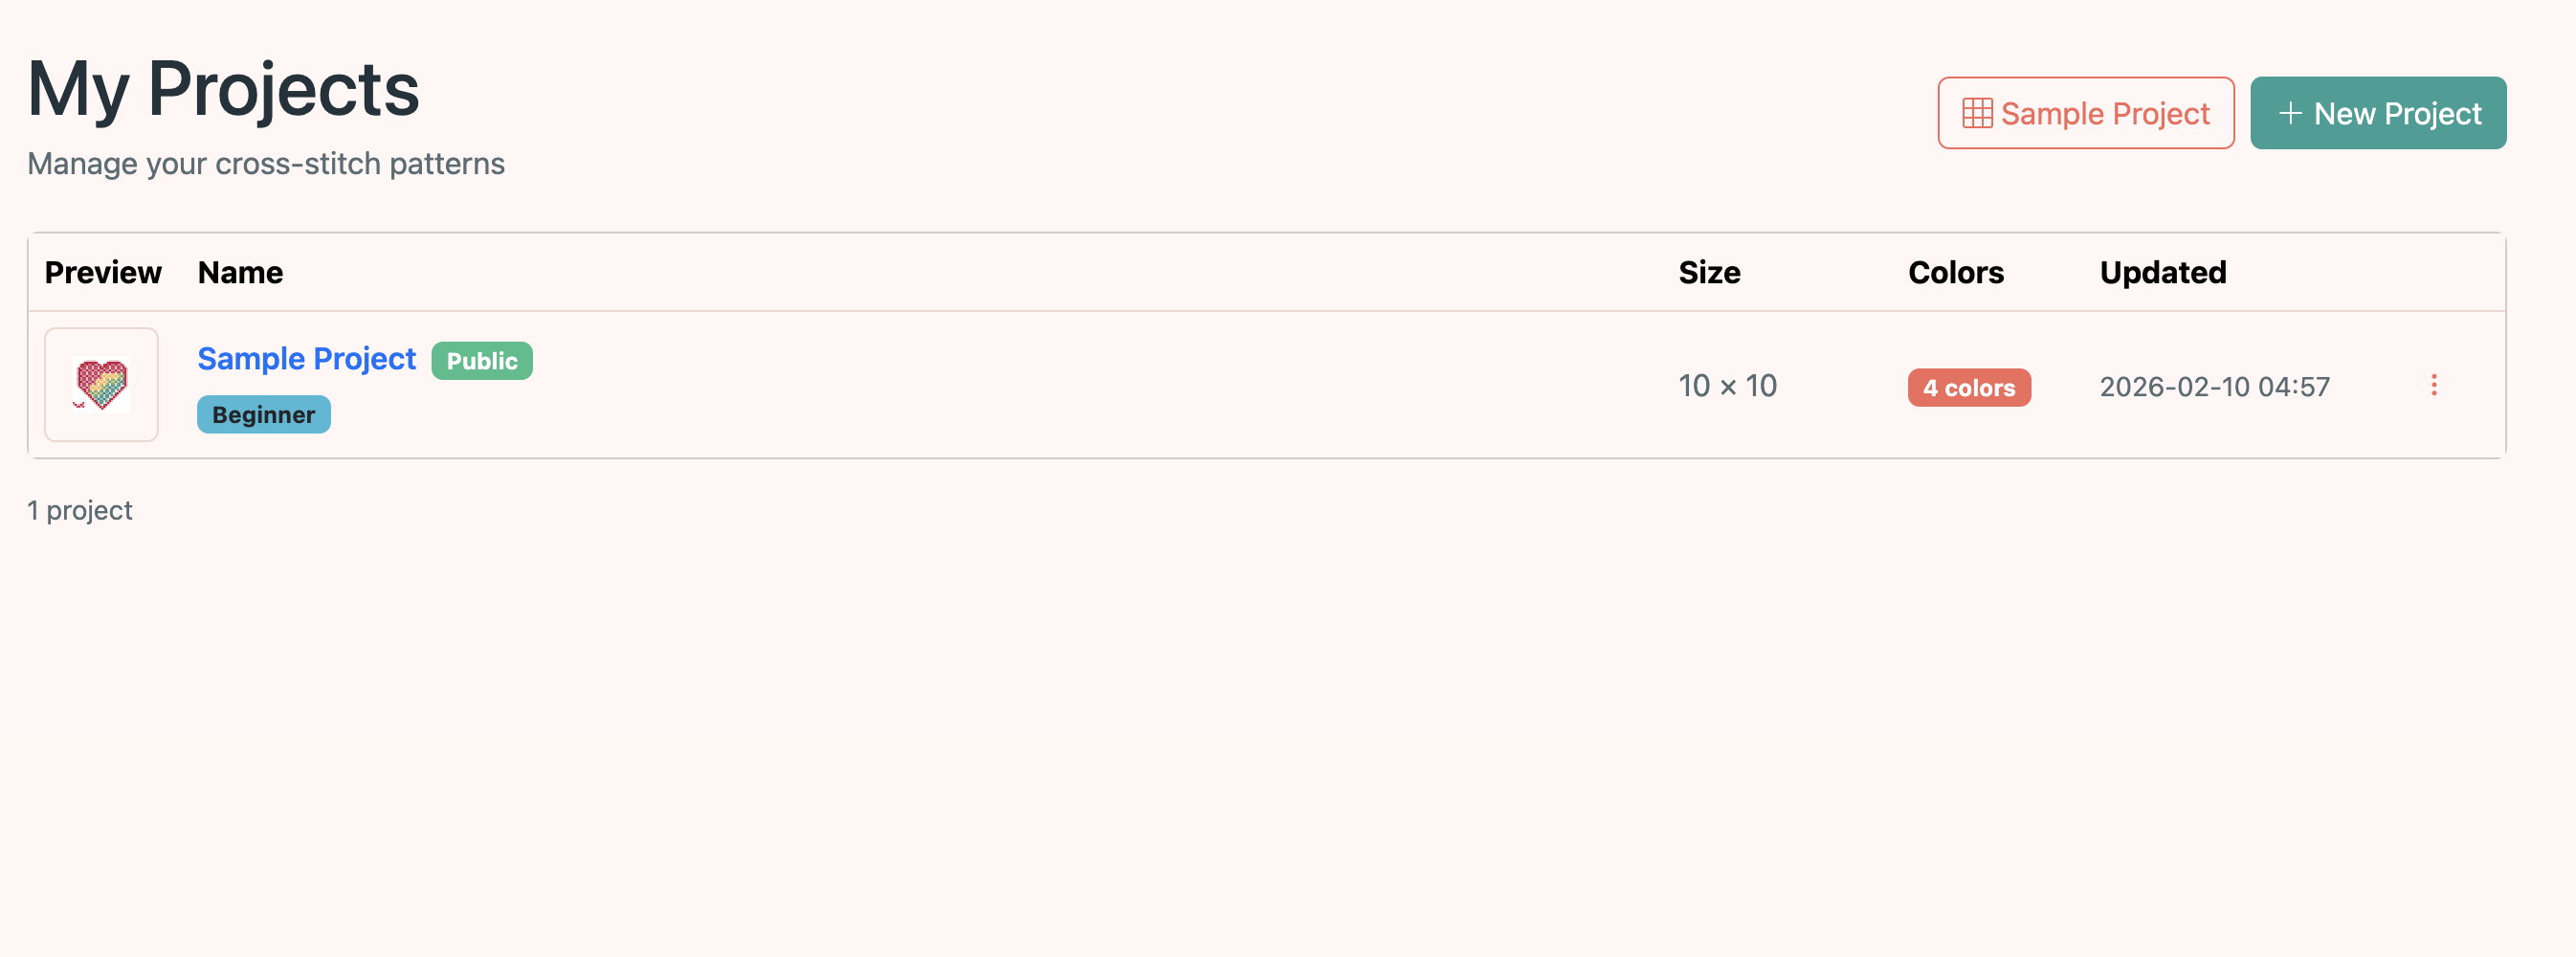Create a new project
The width and height of the screenshot is (2576, 957).
coord(2378,113)
